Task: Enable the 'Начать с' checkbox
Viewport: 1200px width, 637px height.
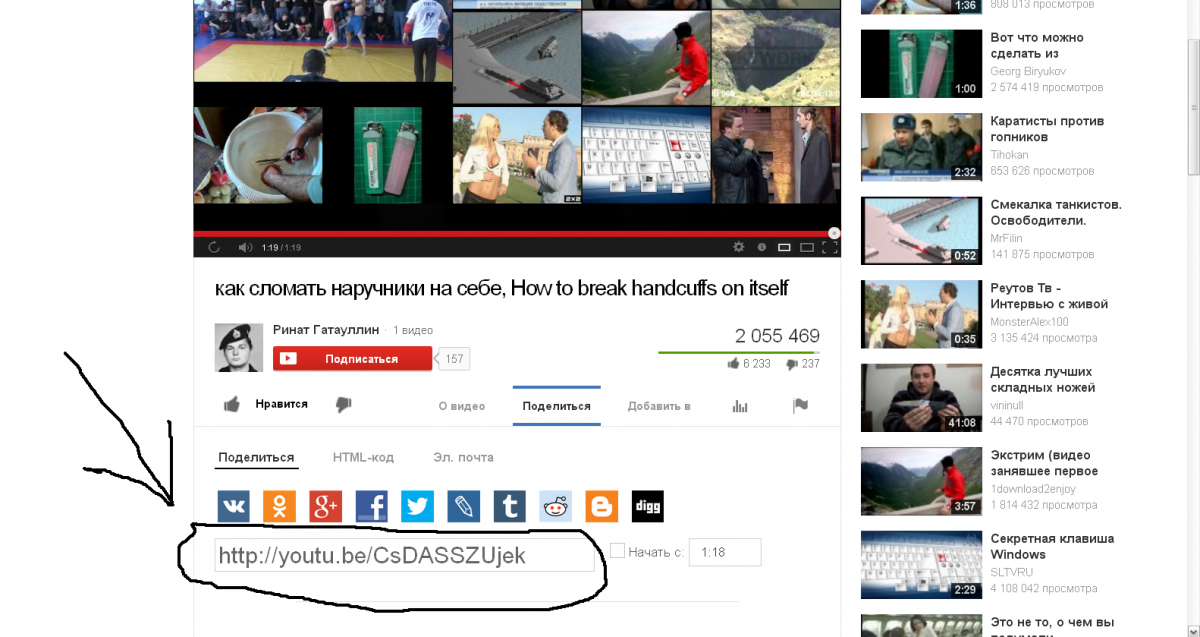Action: pos(617,551)
